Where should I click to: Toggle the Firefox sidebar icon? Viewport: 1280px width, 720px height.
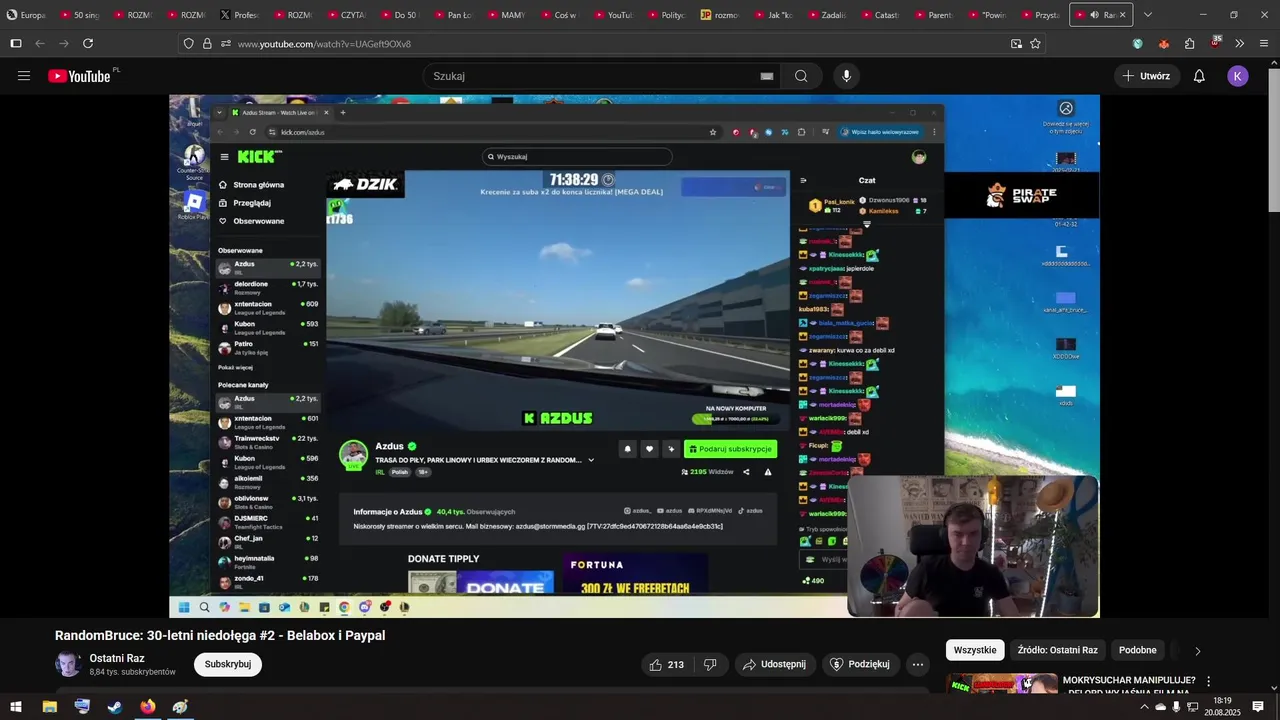click(16, 44)
